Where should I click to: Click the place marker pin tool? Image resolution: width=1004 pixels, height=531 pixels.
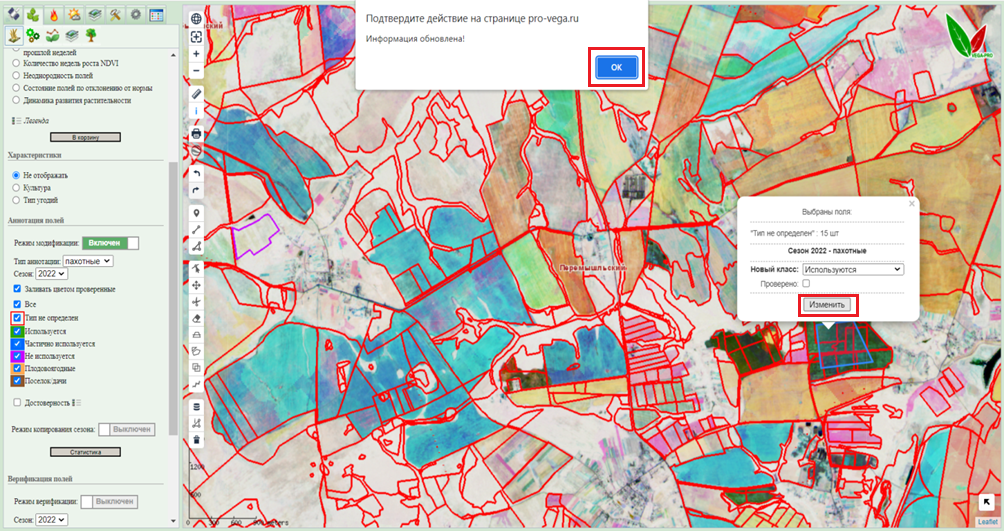(x=196, y=213)
